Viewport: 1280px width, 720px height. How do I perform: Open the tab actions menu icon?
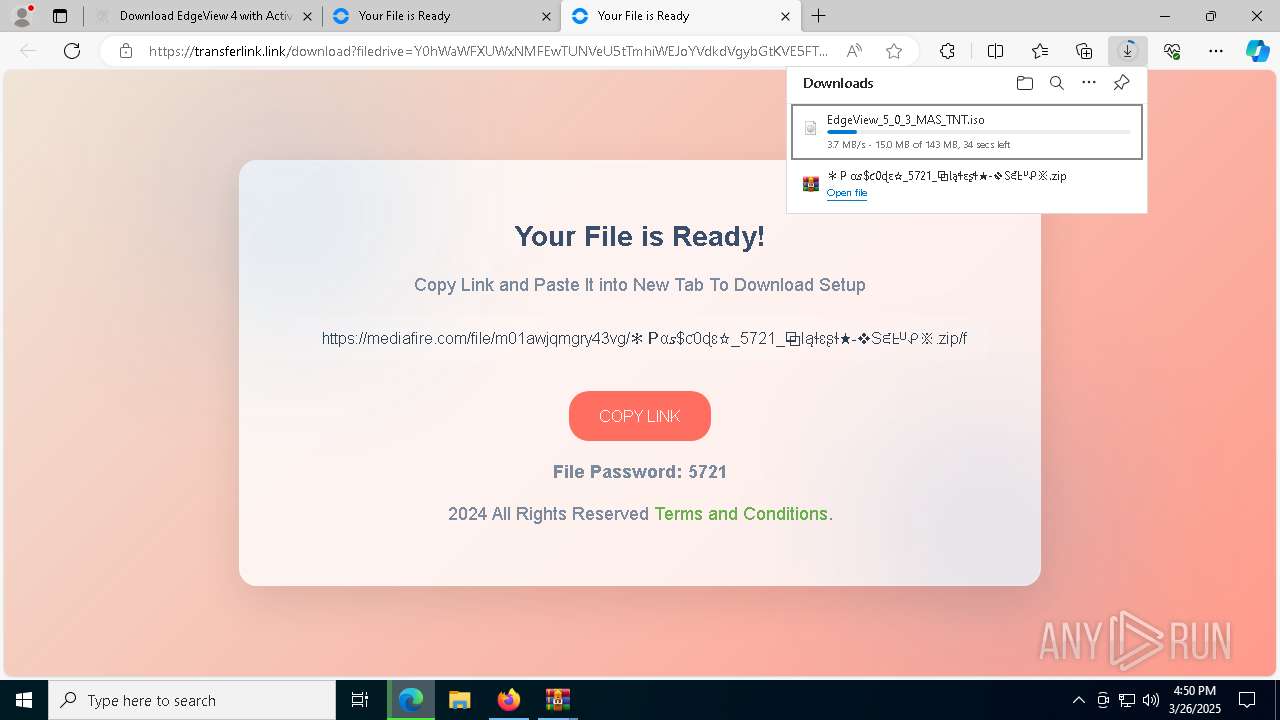pyautogui.click(x=60, y=16)
